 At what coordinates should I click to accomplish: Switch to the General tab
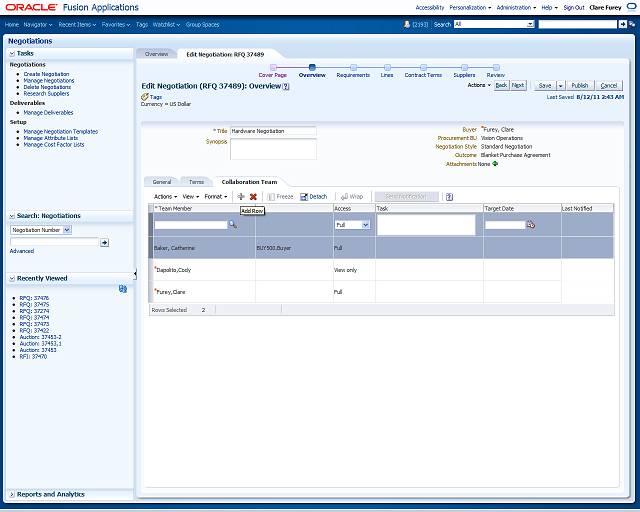(162, 182)
